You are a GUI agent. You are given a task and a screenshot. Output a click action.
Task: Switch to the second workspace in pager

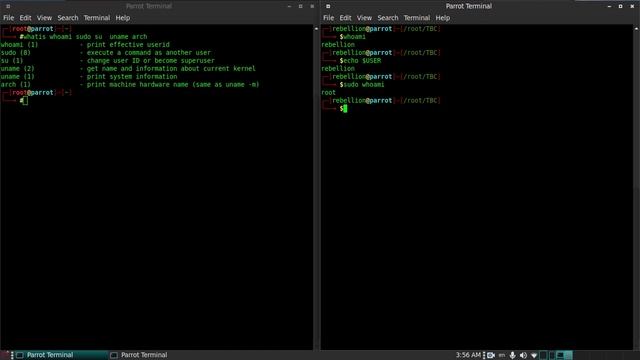551,355
